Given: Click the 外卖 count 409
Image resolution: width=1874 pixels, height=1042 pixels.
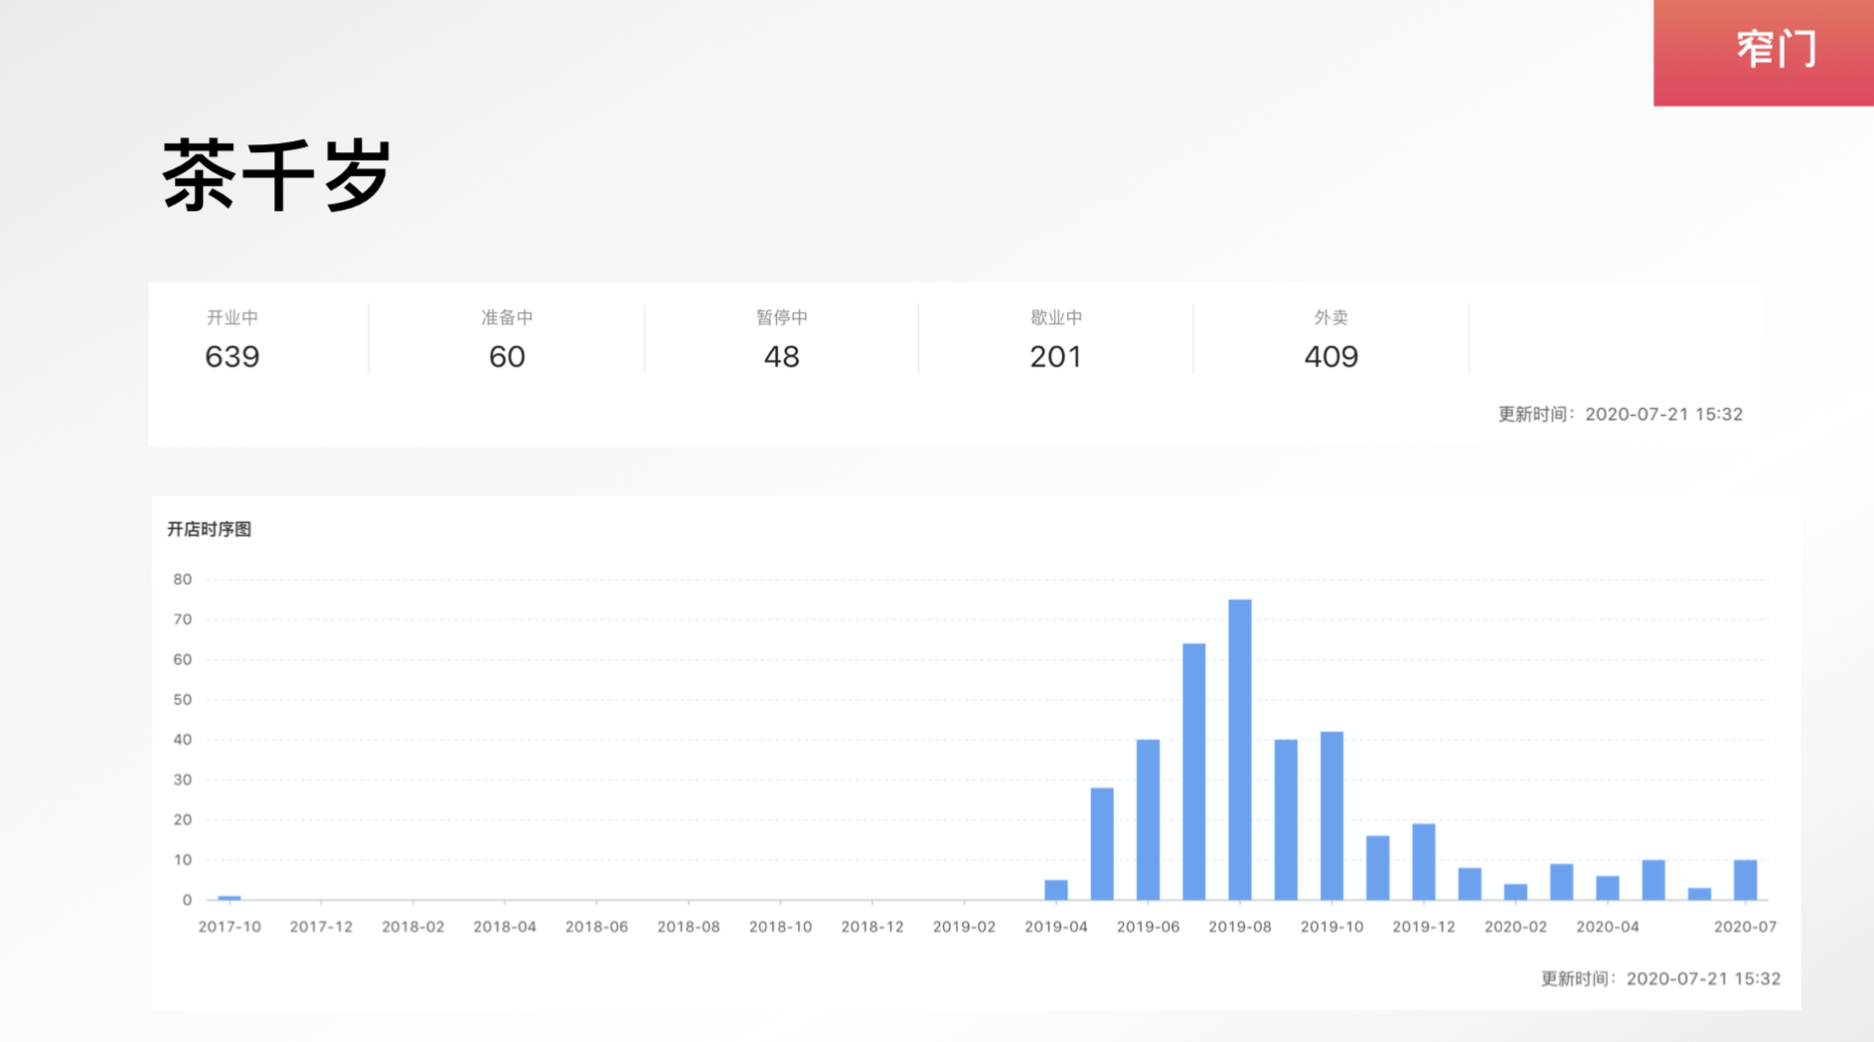Looking at the screenshot, I should pos(1331,357).
